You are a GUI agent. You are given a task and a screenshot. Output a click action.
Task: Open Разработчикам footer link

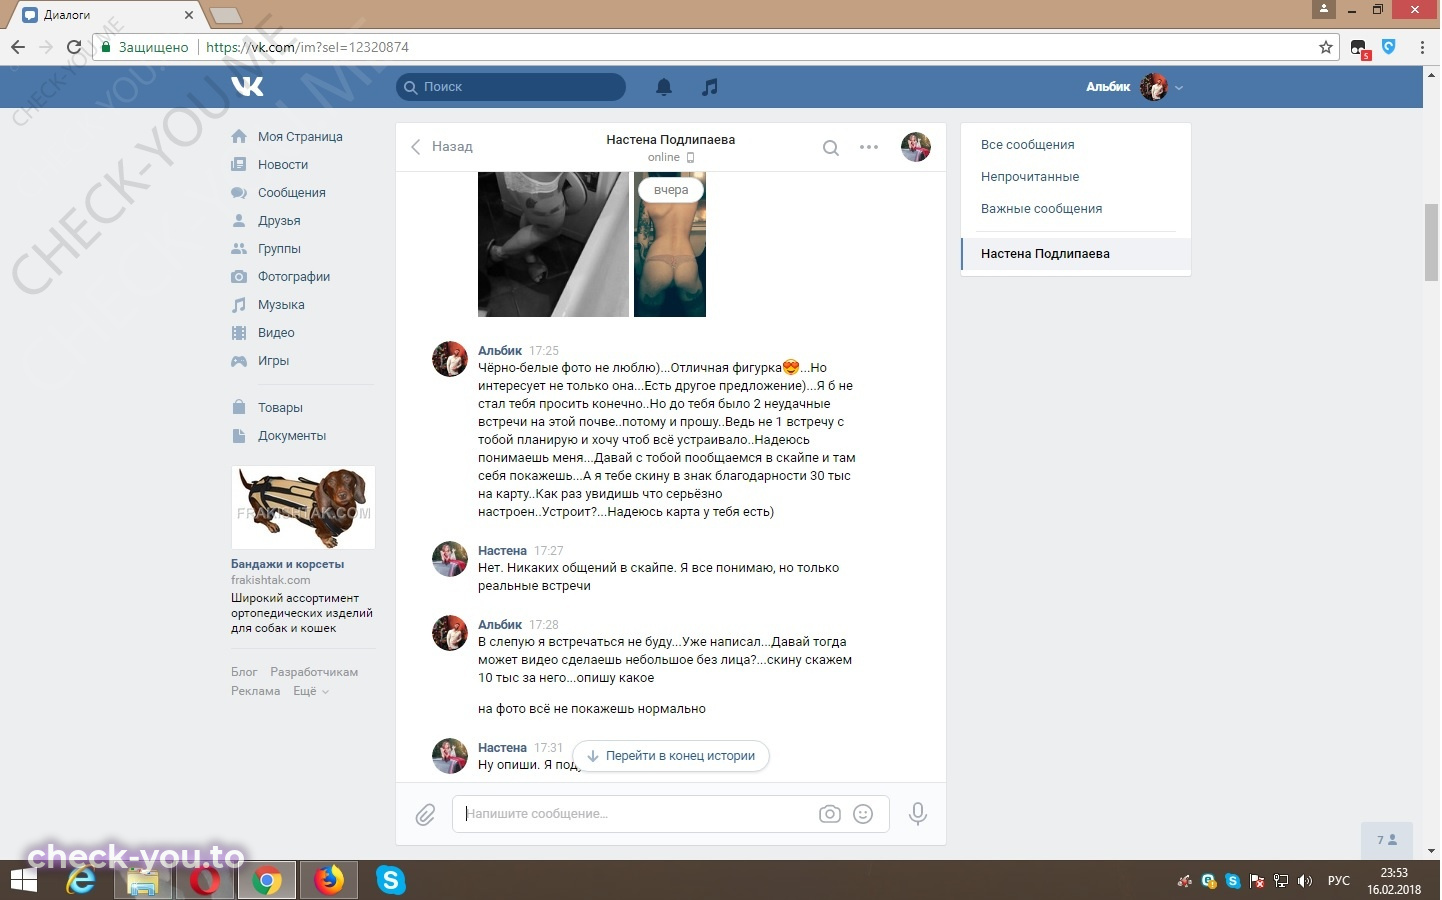314,672
